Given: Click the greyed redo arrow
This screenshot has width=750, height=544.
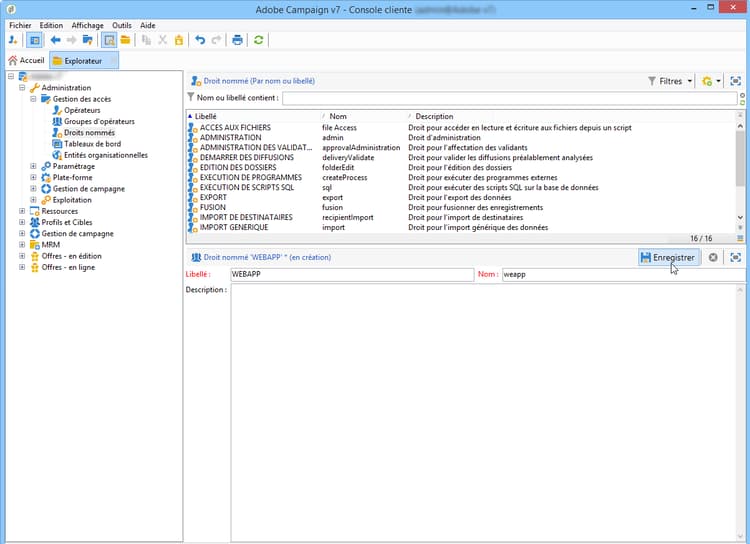Looking at the screenshot, I should (216, 40).
